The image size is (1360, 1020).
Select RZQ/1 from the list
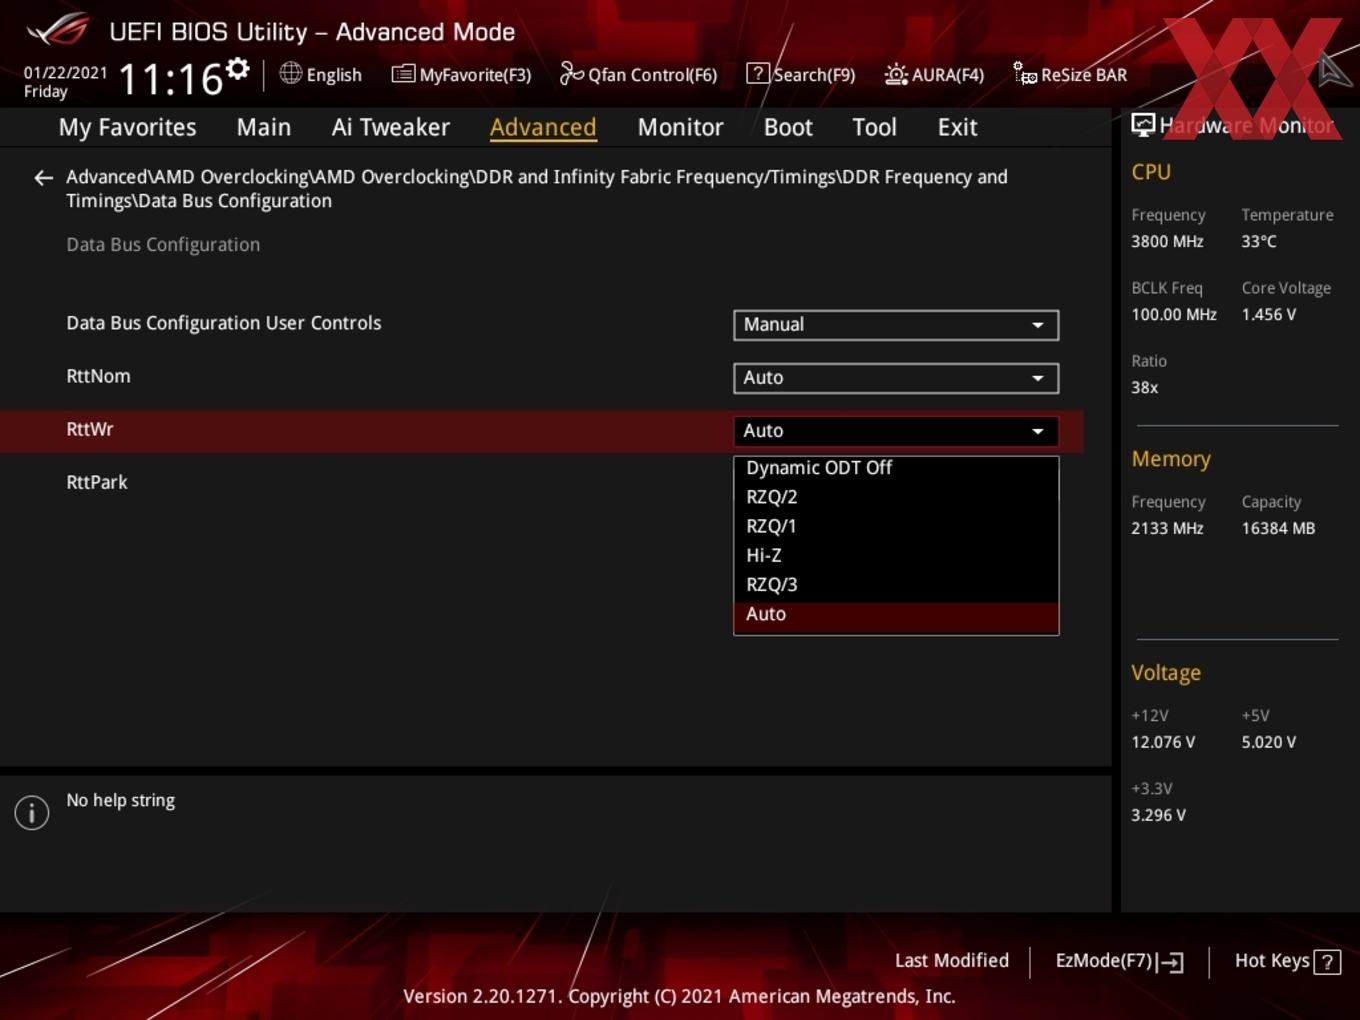point(896,526)
